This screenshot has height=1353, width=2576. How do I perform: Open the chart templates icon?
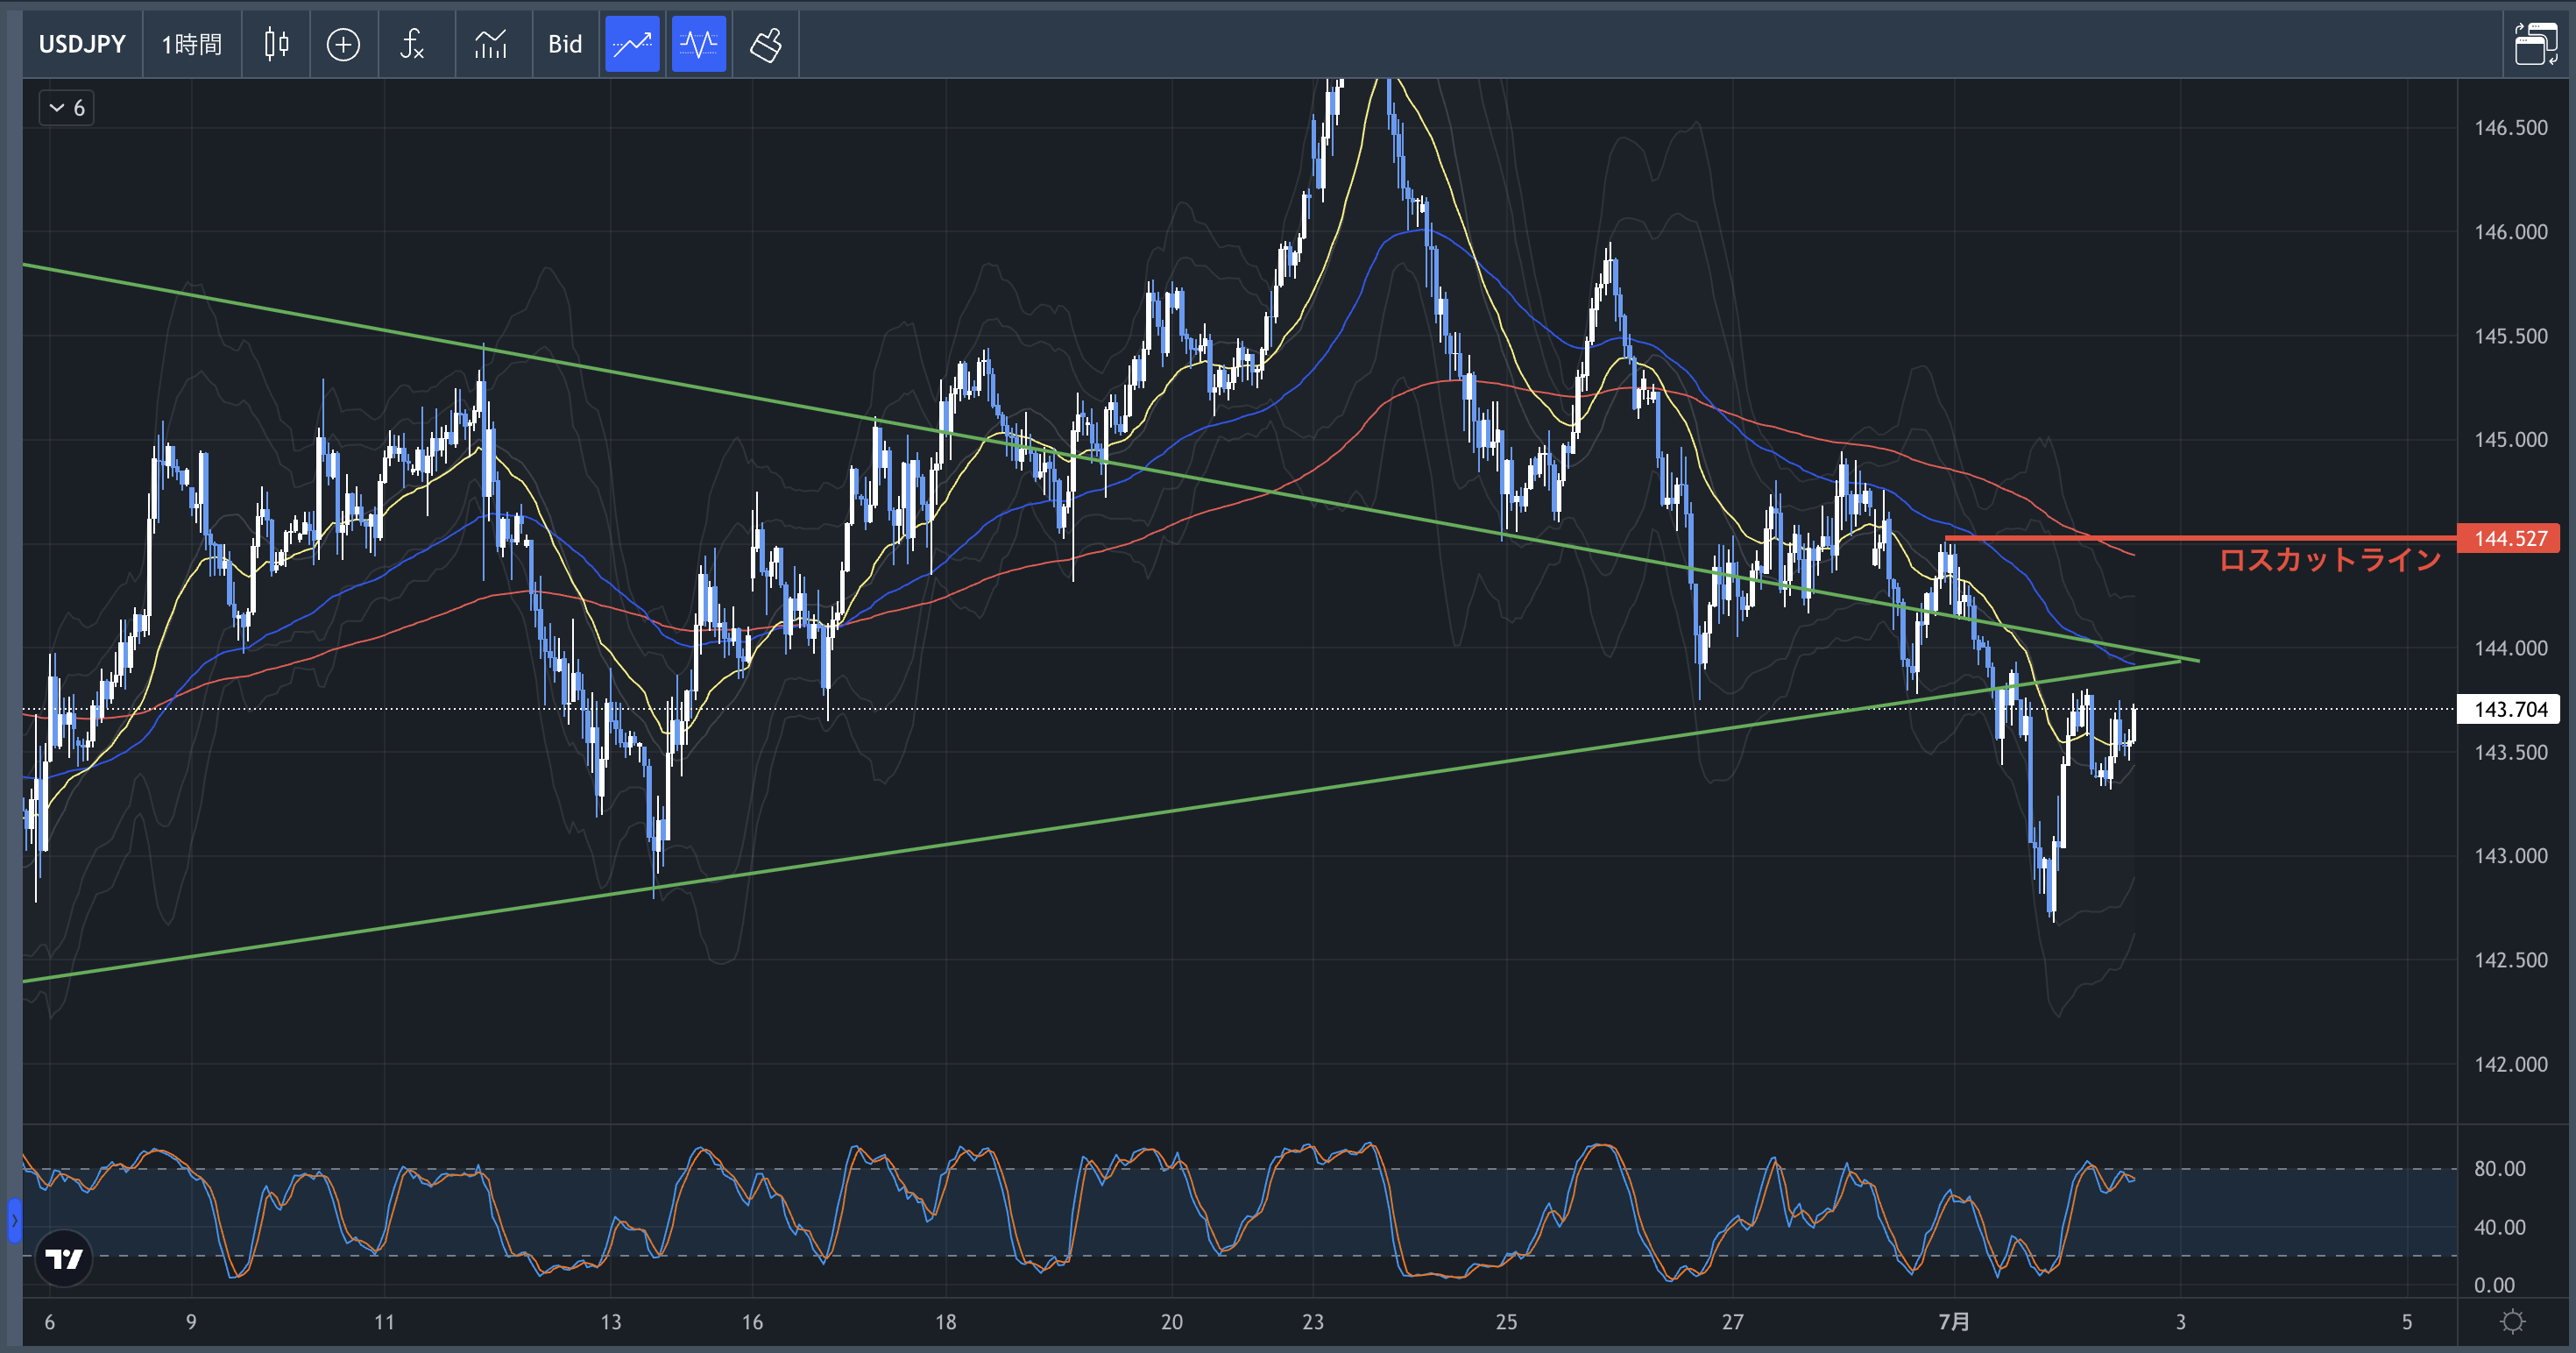coord(491,44)
